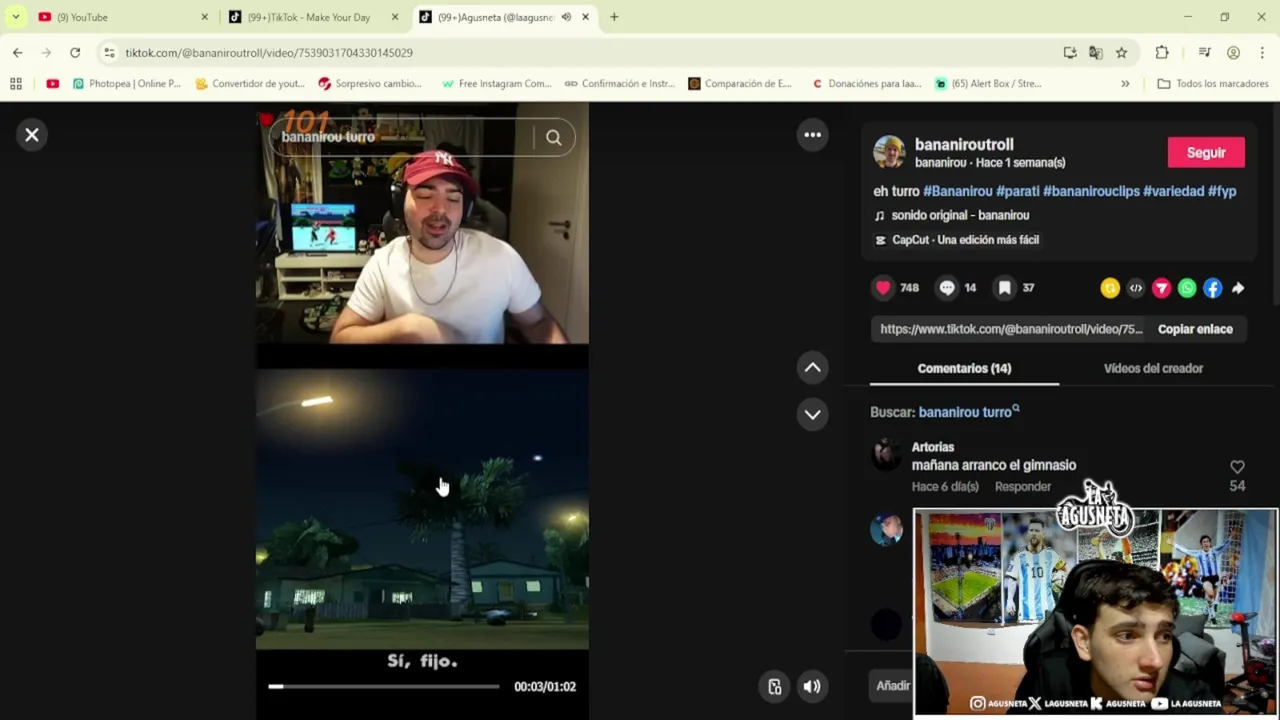
Task: Open the Chrome three-dot menu
Action: click(x=1262, y=53)
